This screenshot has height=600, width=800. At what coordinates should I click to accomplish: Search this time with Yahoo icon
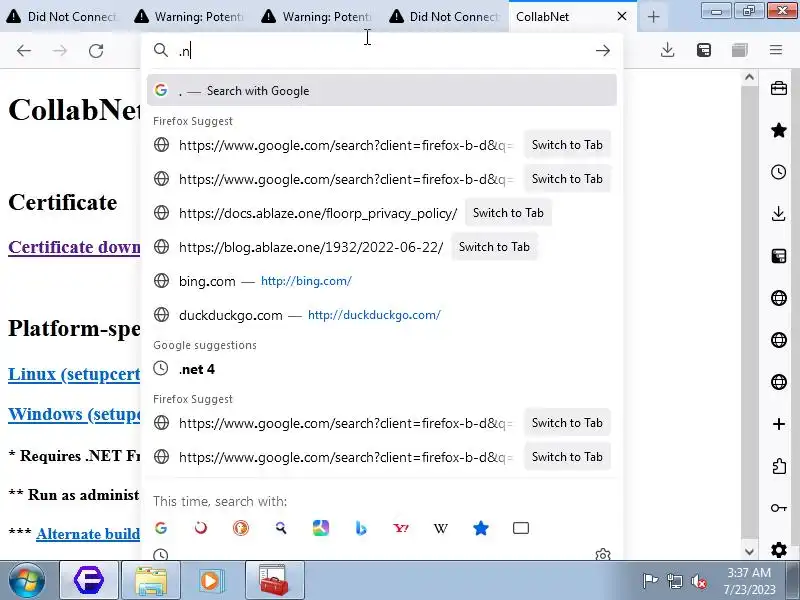coord(401,528)
